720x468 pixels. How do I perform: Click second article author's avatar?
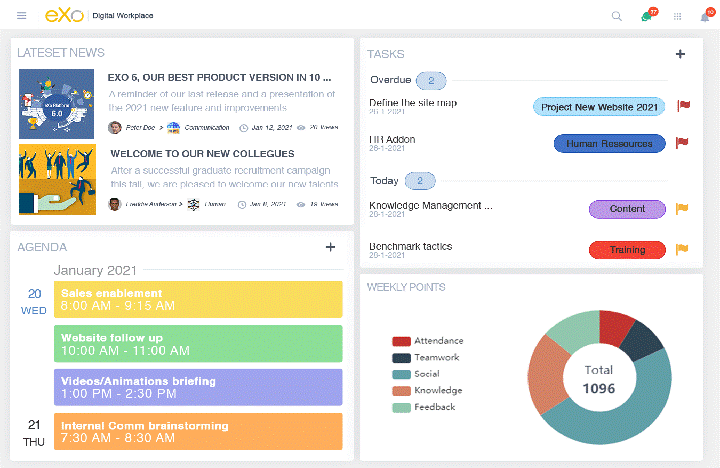(114, 204)
